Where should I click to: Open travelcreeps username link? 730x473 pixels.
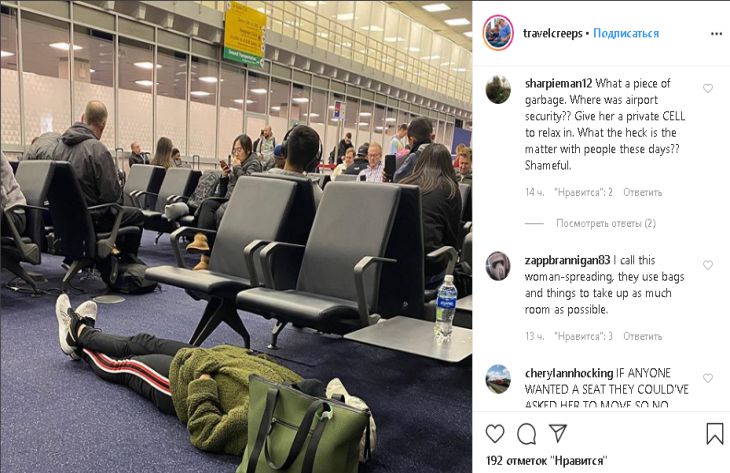tap(553, 34)
